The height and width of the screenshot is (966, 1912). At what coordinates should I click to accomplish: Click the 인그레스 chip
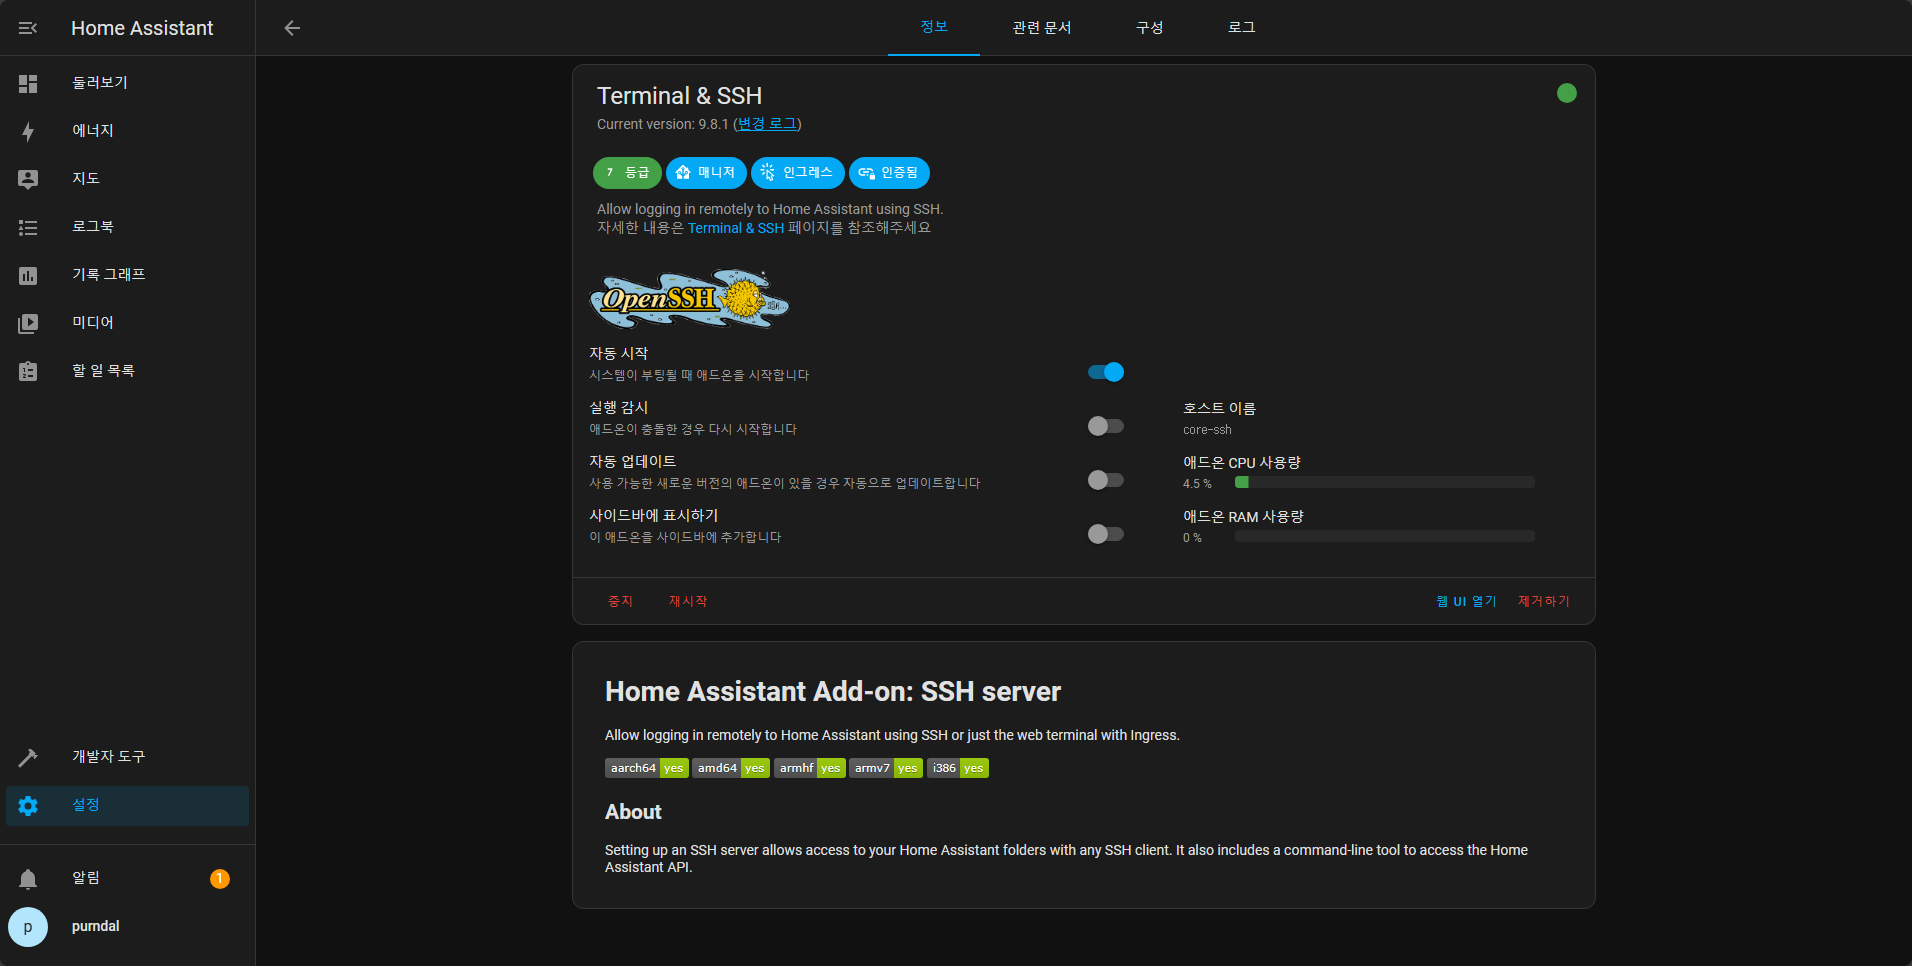(797, 173)
